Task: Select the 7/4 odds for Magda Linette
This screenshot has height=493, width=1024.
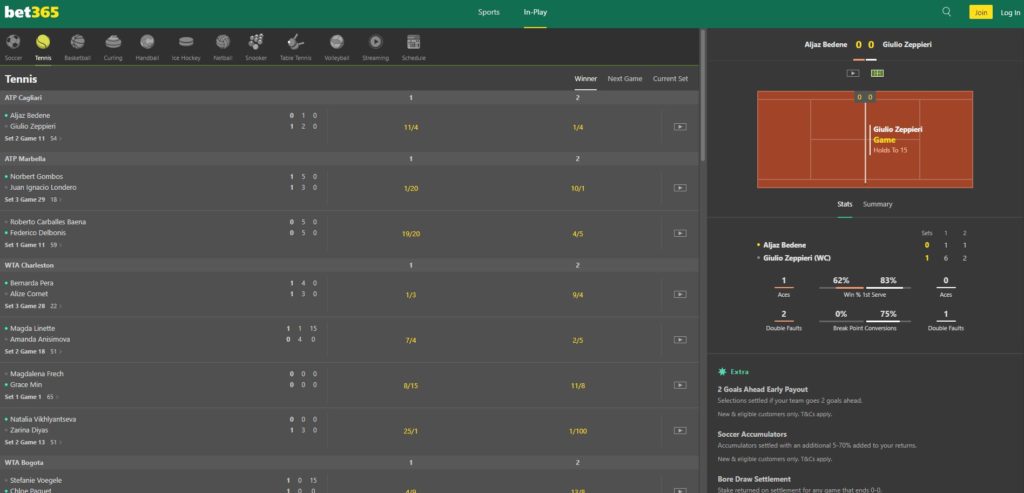Action: click(x=411, y=340)
